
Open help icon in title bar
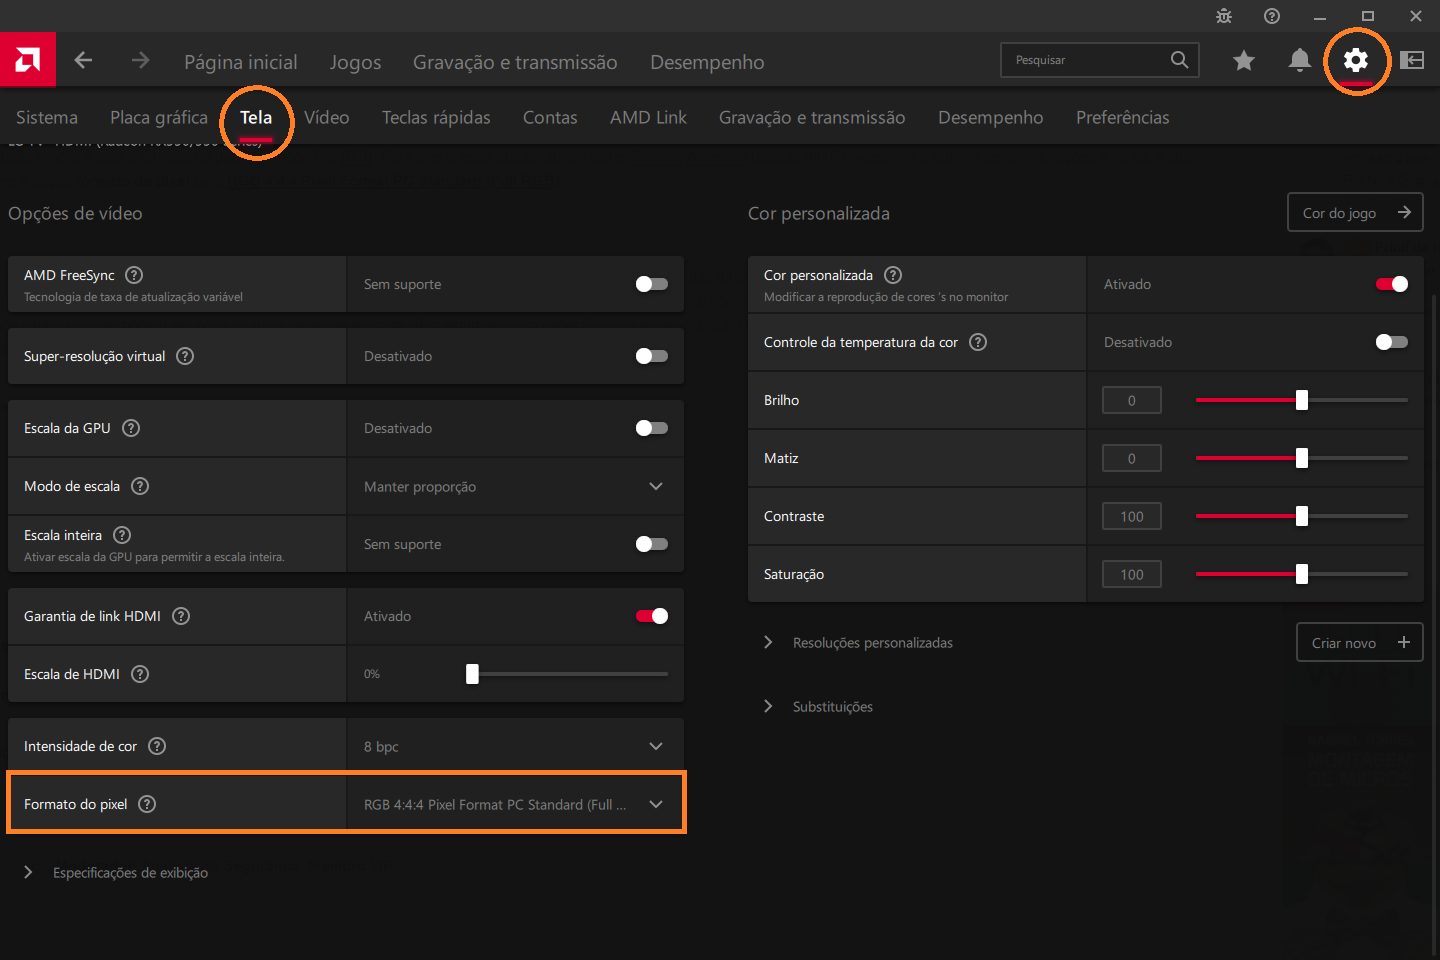click(x=1272, y=16)
